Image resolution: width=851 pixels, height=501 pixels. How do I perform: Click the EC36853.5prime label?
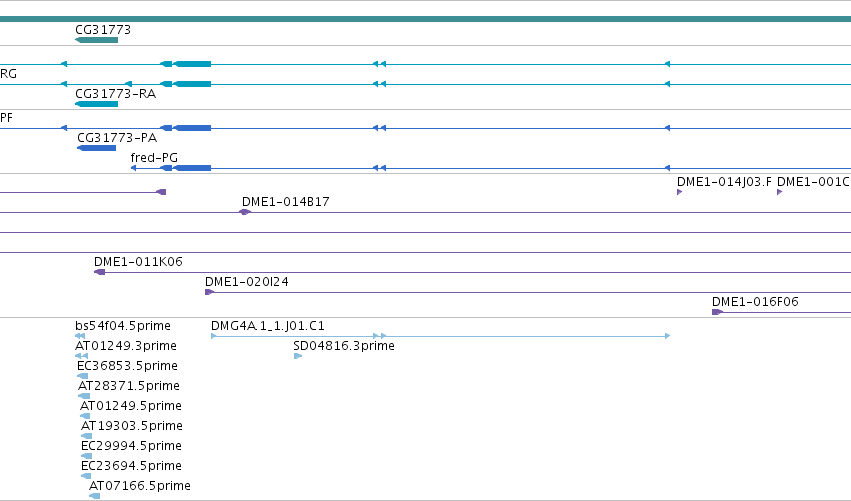128,366
